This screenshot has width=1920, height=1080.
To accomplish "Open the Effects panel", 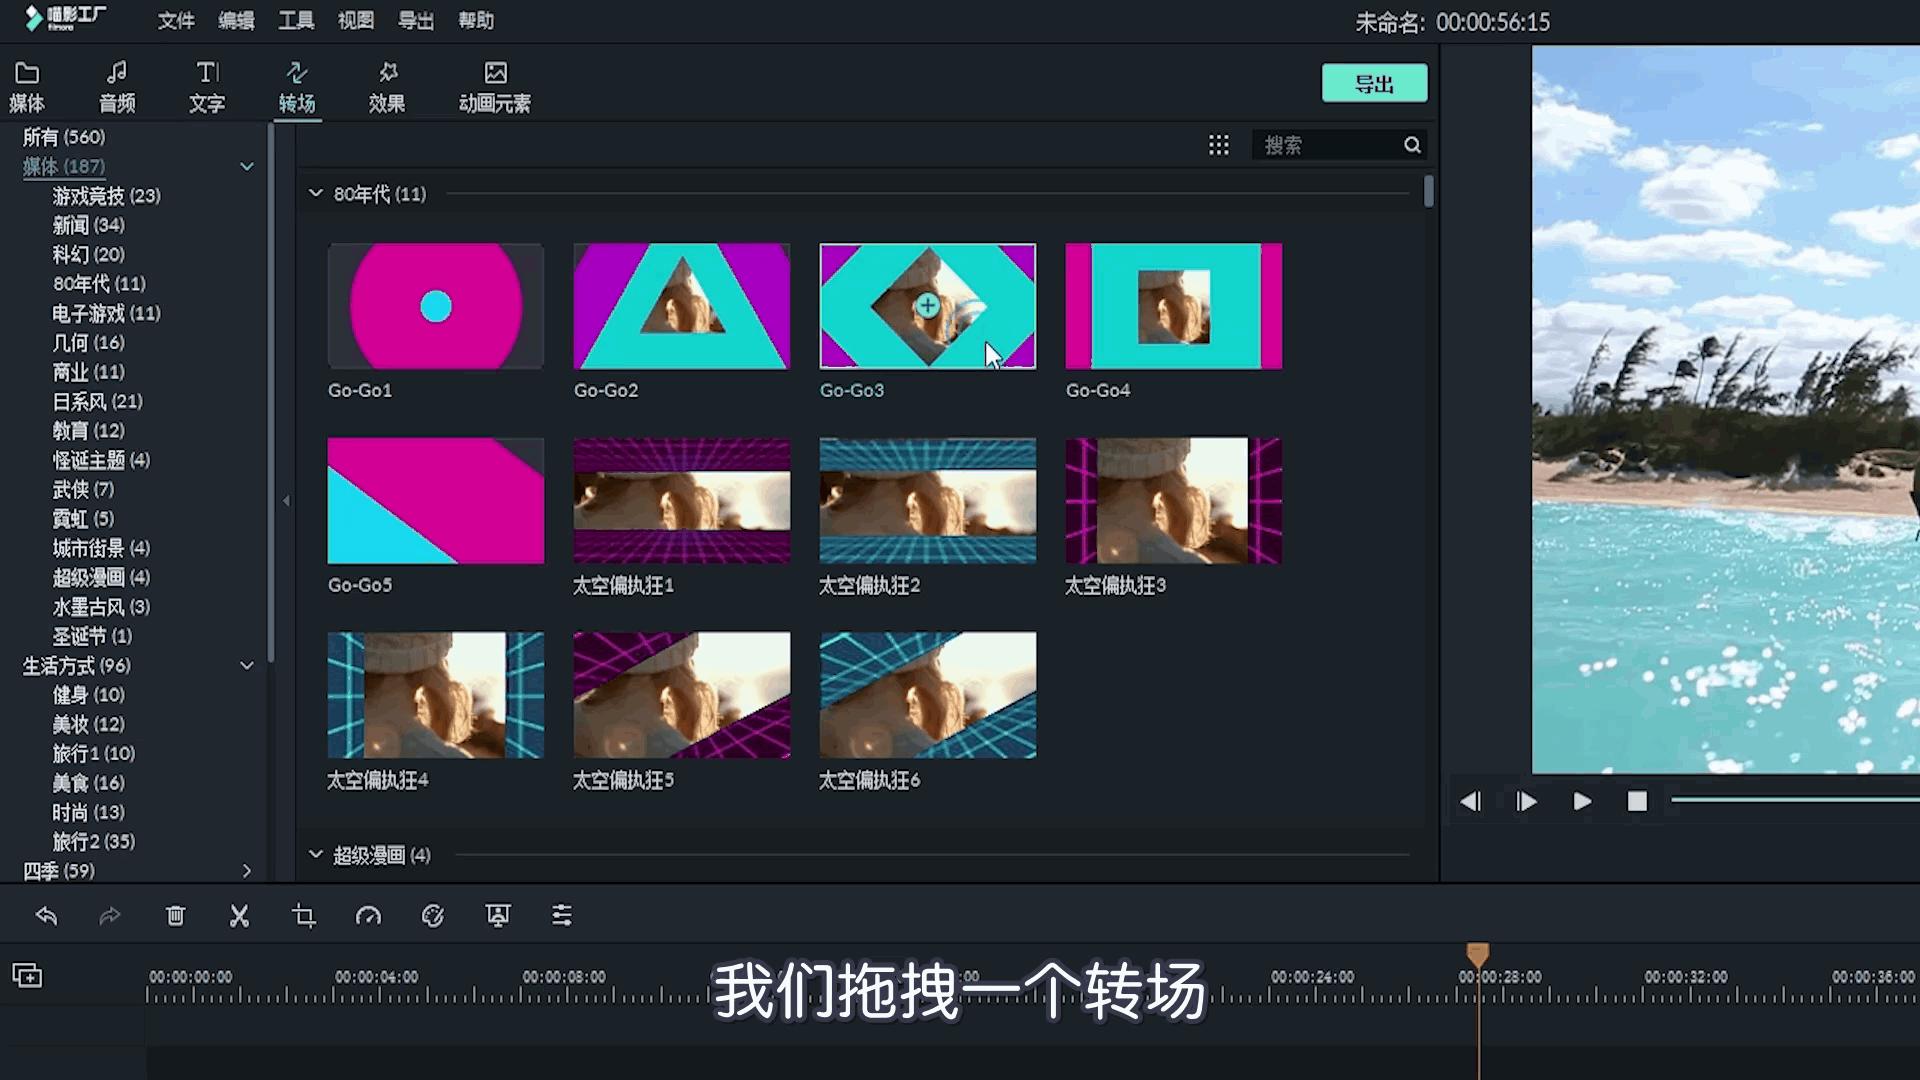I will pos(388,84).
